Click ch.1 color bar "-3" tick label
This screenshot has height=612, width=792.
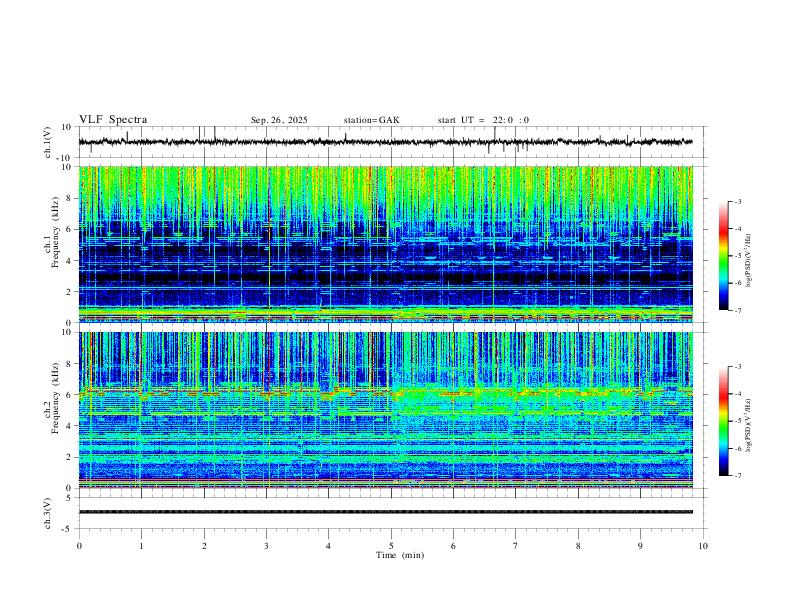pos(737,201)
